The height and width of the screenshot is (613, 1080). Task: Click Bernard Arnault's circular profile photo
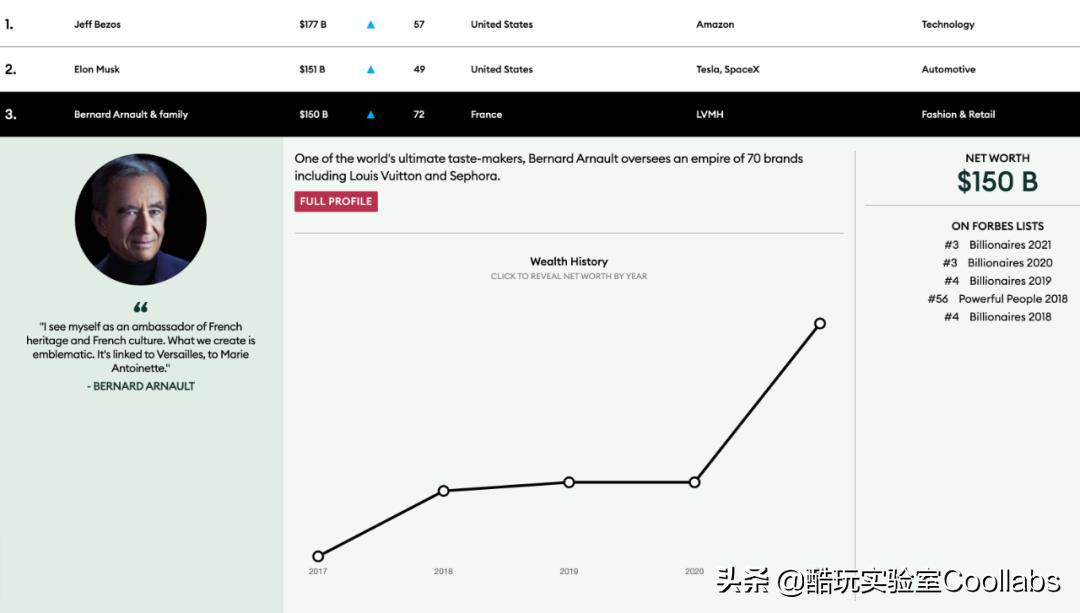coord(140,218)
